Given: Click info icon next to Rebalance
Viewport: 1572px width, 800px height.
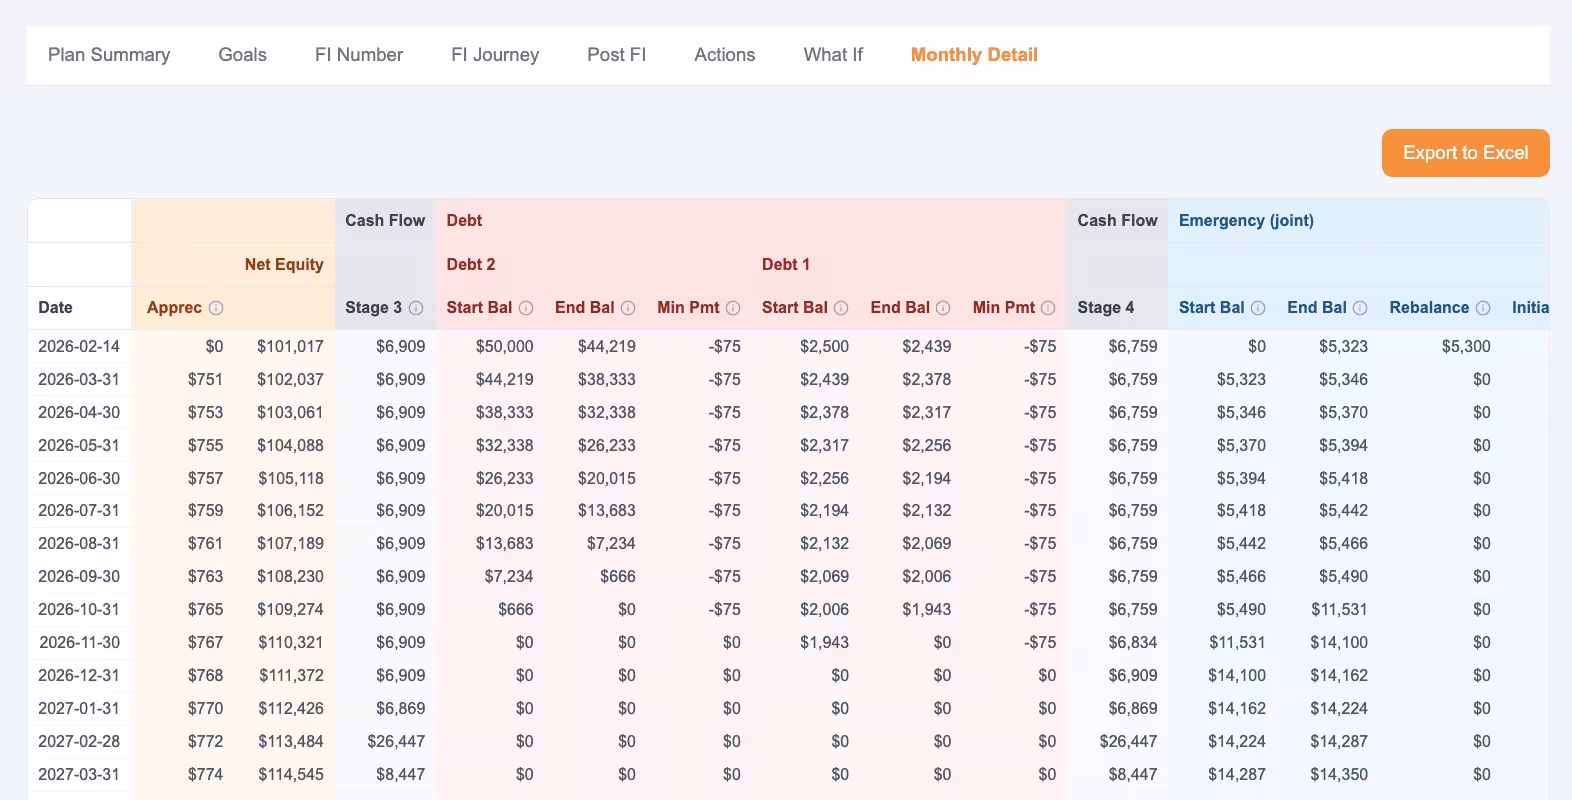Looking at the screenshot, I should (x=1483, y=308).
